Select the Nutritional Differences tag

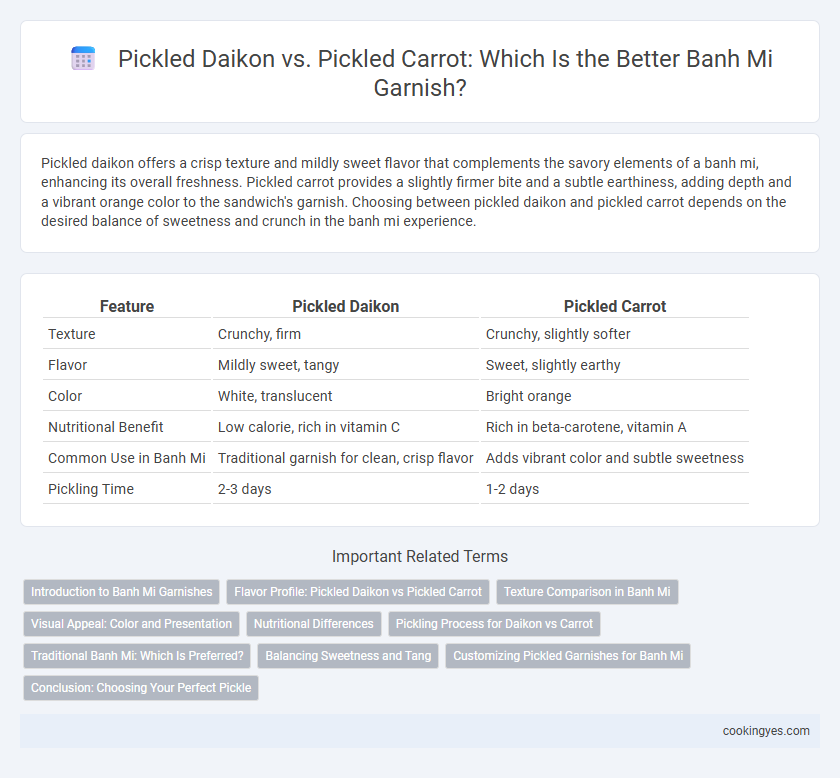point(313,624)
